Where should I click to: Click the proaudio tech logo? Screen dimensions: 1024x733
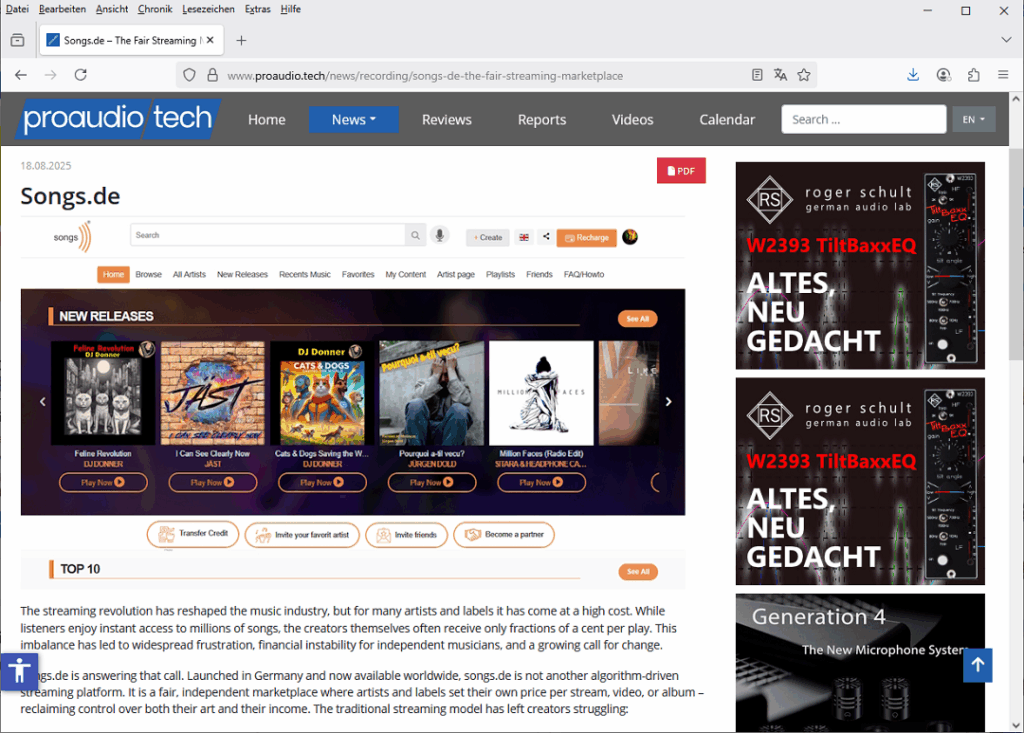point(118,119)
